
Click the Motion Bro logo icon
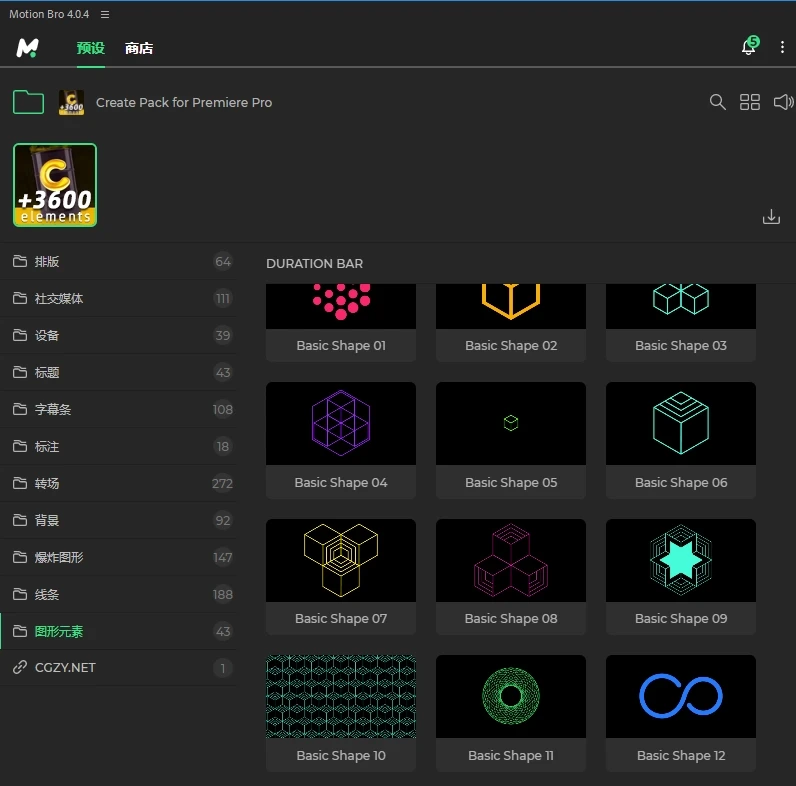(x=28, y=48)
